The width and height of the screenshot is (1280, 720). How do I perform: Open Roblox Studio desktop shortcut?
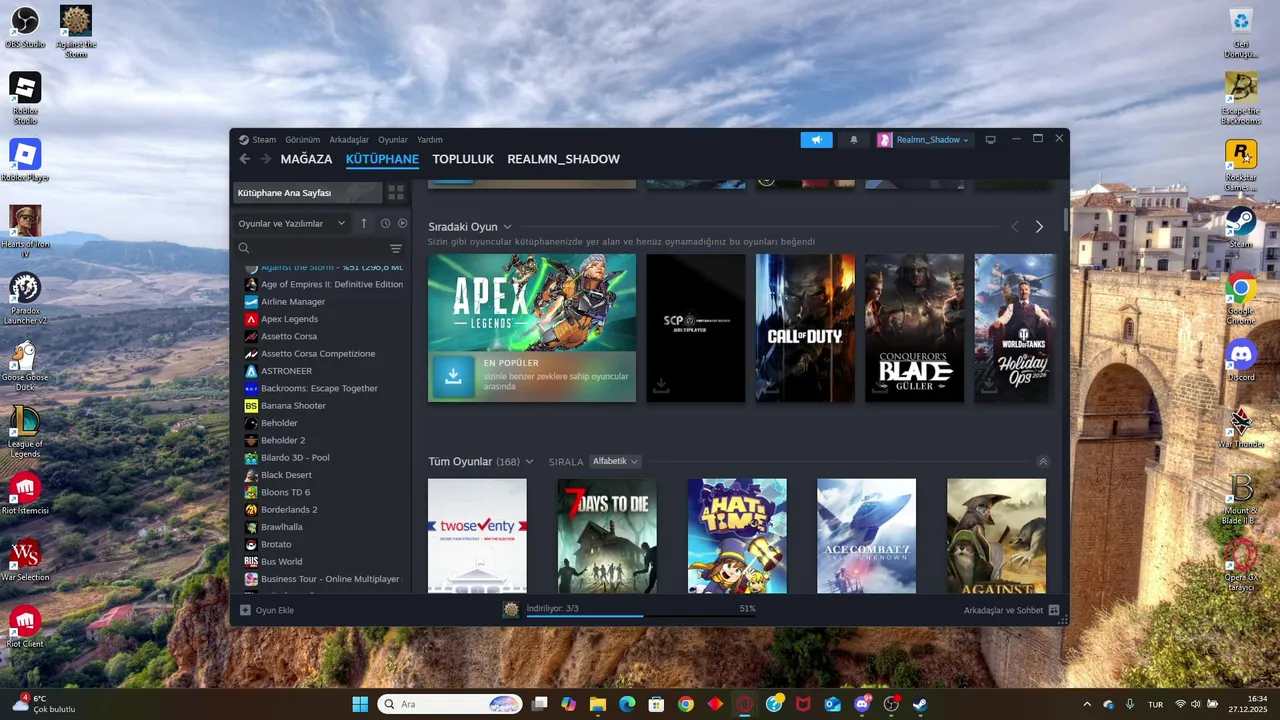25,98
